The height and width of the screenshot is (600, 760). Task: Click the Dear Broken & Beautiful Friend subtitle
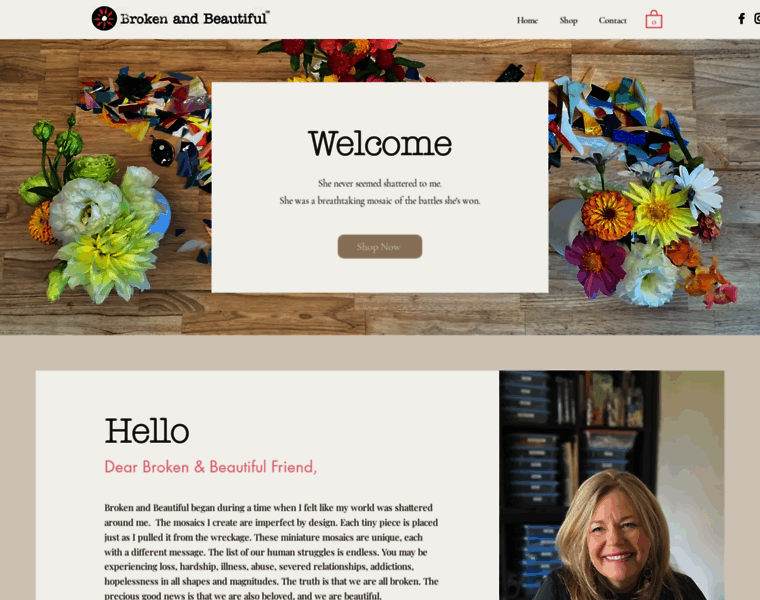pyautogui.click(x=211, y=467)
